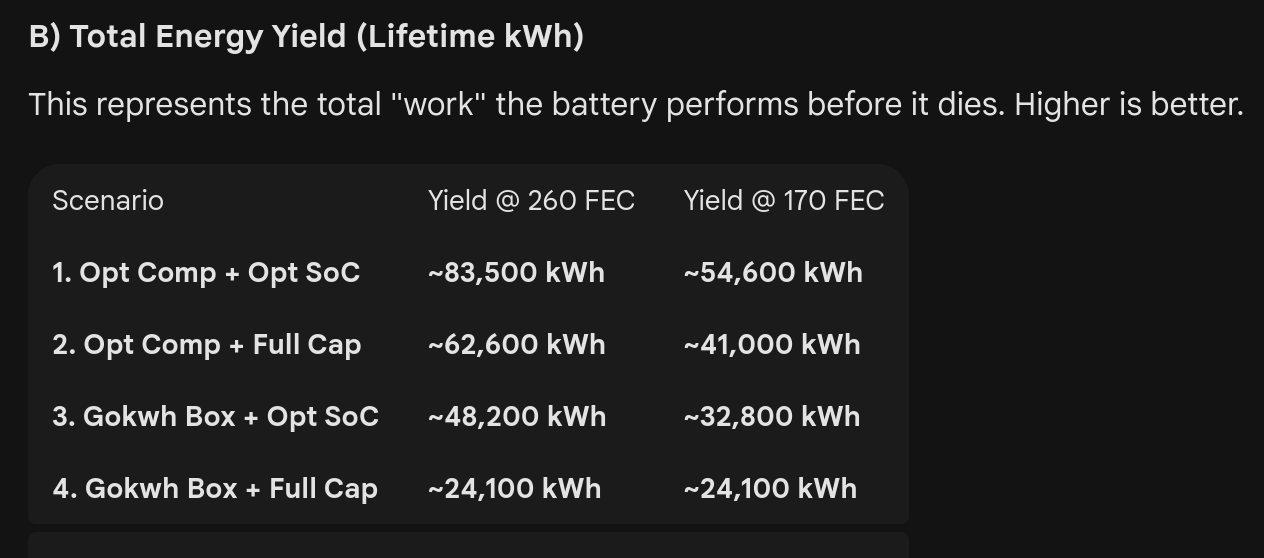
Task: Click the quoted word "work" in the description
Action: click(440, 104)
